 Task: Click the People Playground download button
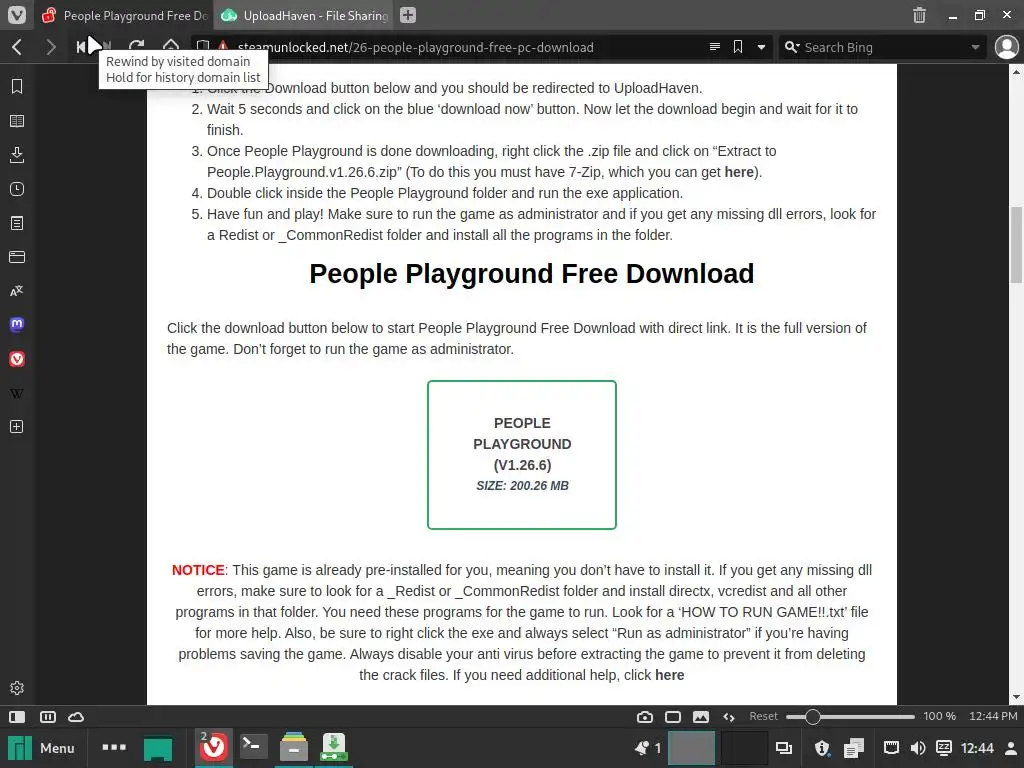522,455
